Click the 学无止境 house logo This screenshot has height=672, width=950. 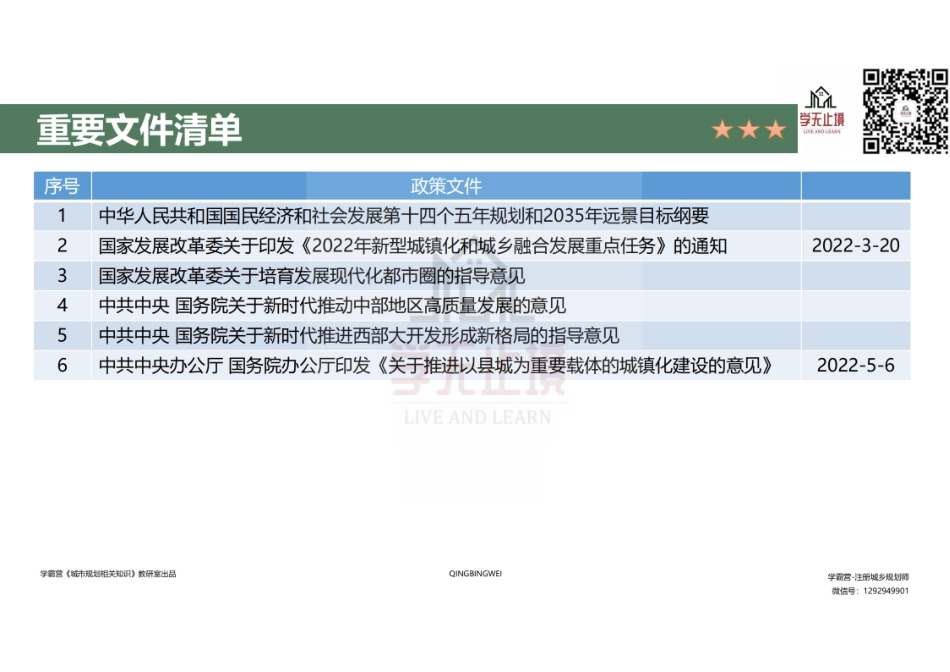(x=822, y=95)
